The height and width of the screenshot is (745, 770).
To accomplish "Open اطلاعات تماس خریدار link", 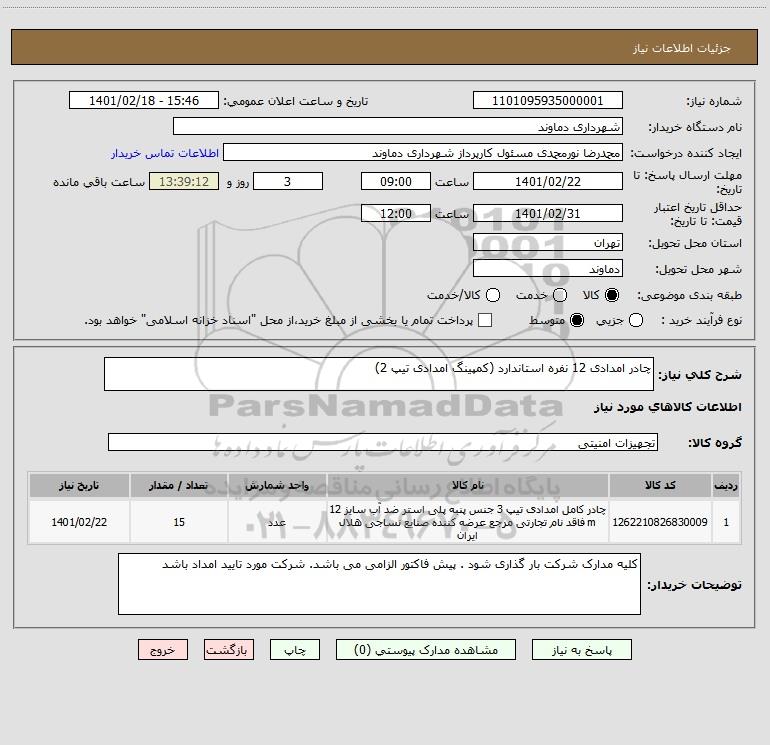I will [x=165, y=153].
